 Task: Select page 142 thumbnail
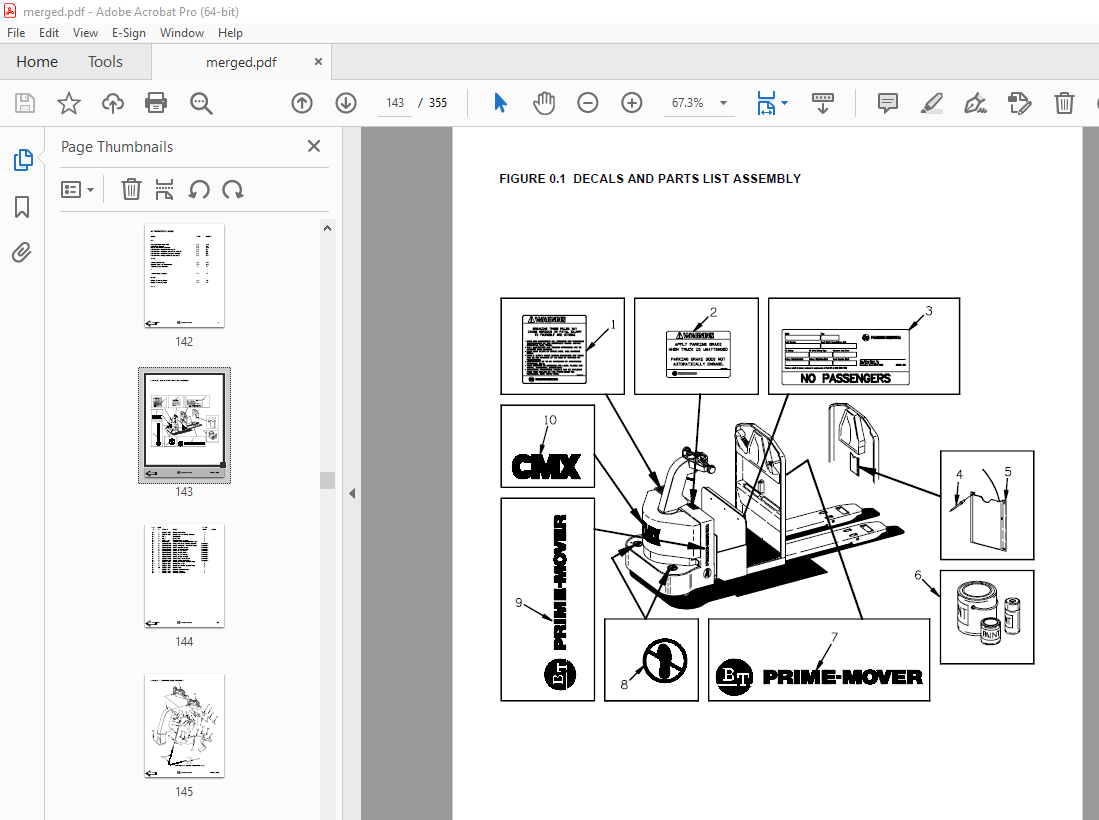click(x=184, y=275)
